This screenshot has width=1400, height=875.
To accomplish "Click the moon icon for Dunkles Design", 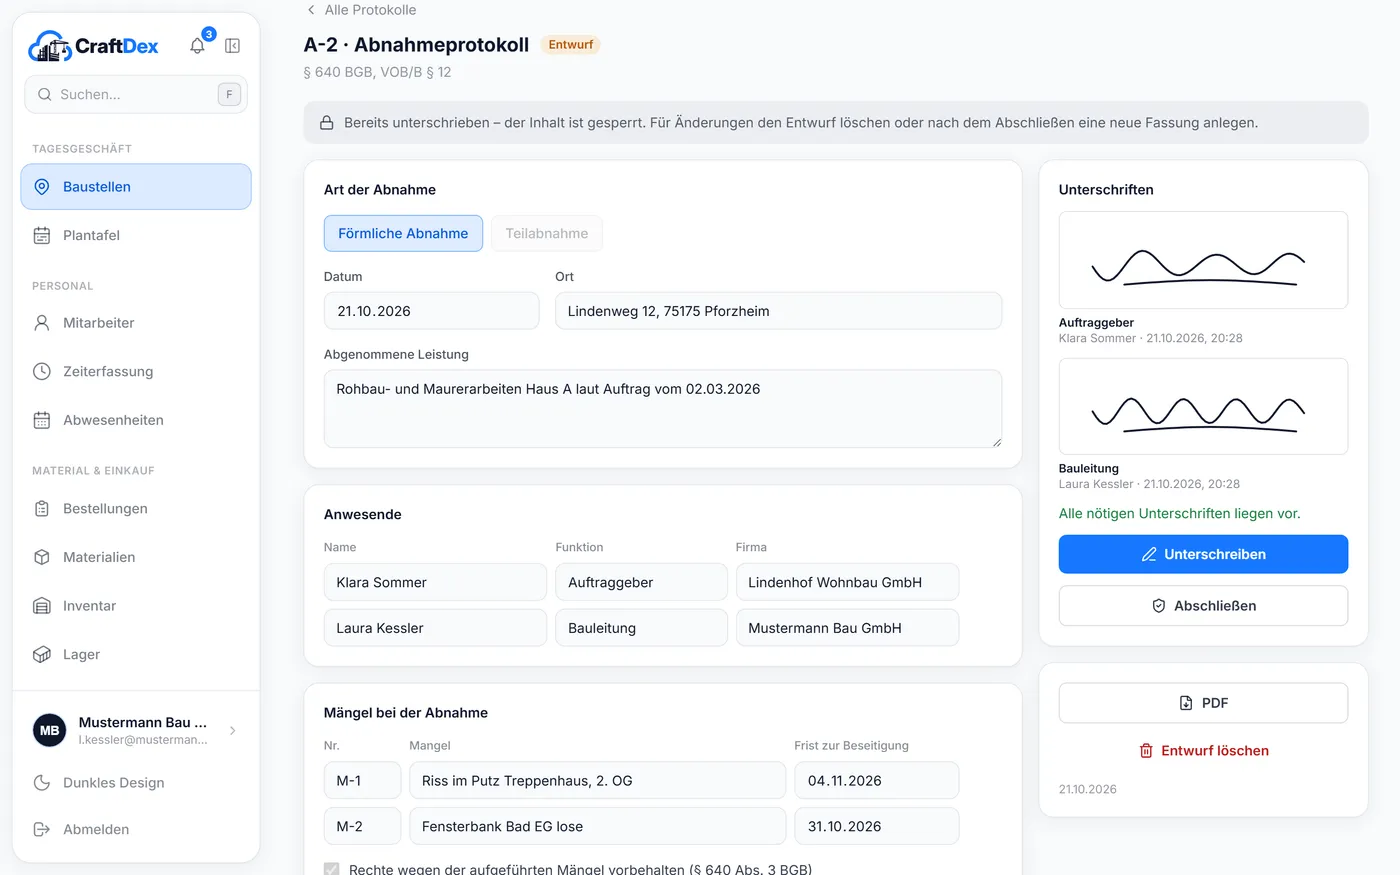I will pyautogui.click(x=42, y=783).
